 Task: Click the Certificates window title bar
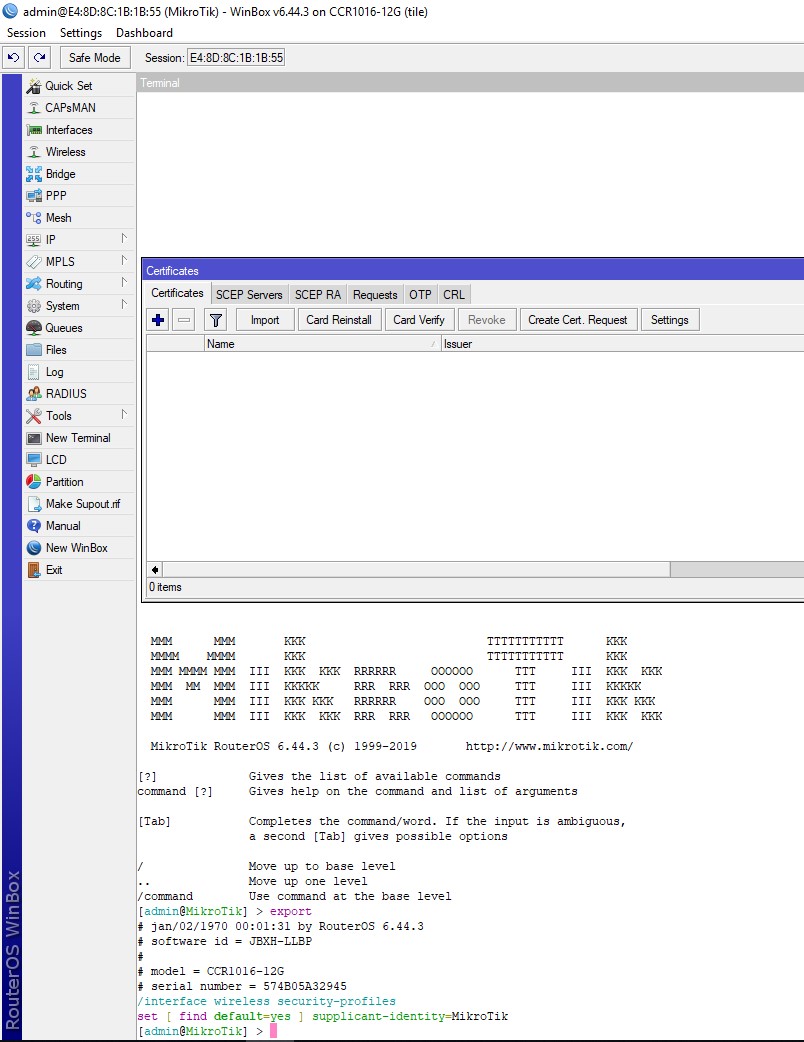coord(473,270)
